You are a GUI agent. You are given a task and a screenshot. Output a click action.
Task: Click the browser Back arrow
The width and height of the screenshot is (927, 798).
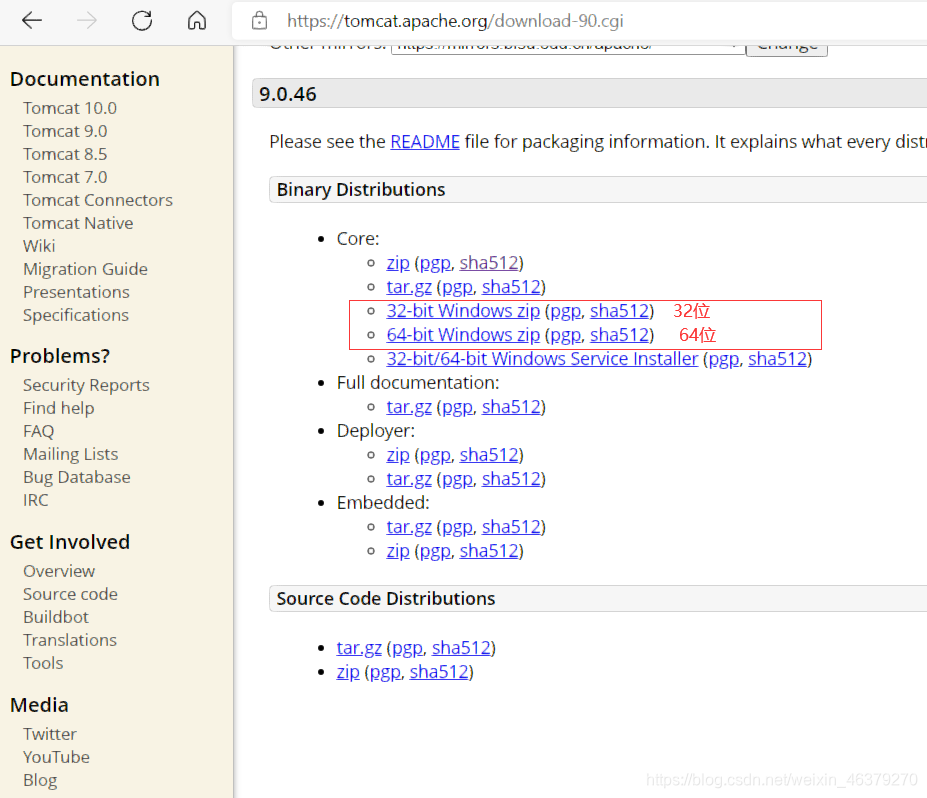(x=32, y=21)
